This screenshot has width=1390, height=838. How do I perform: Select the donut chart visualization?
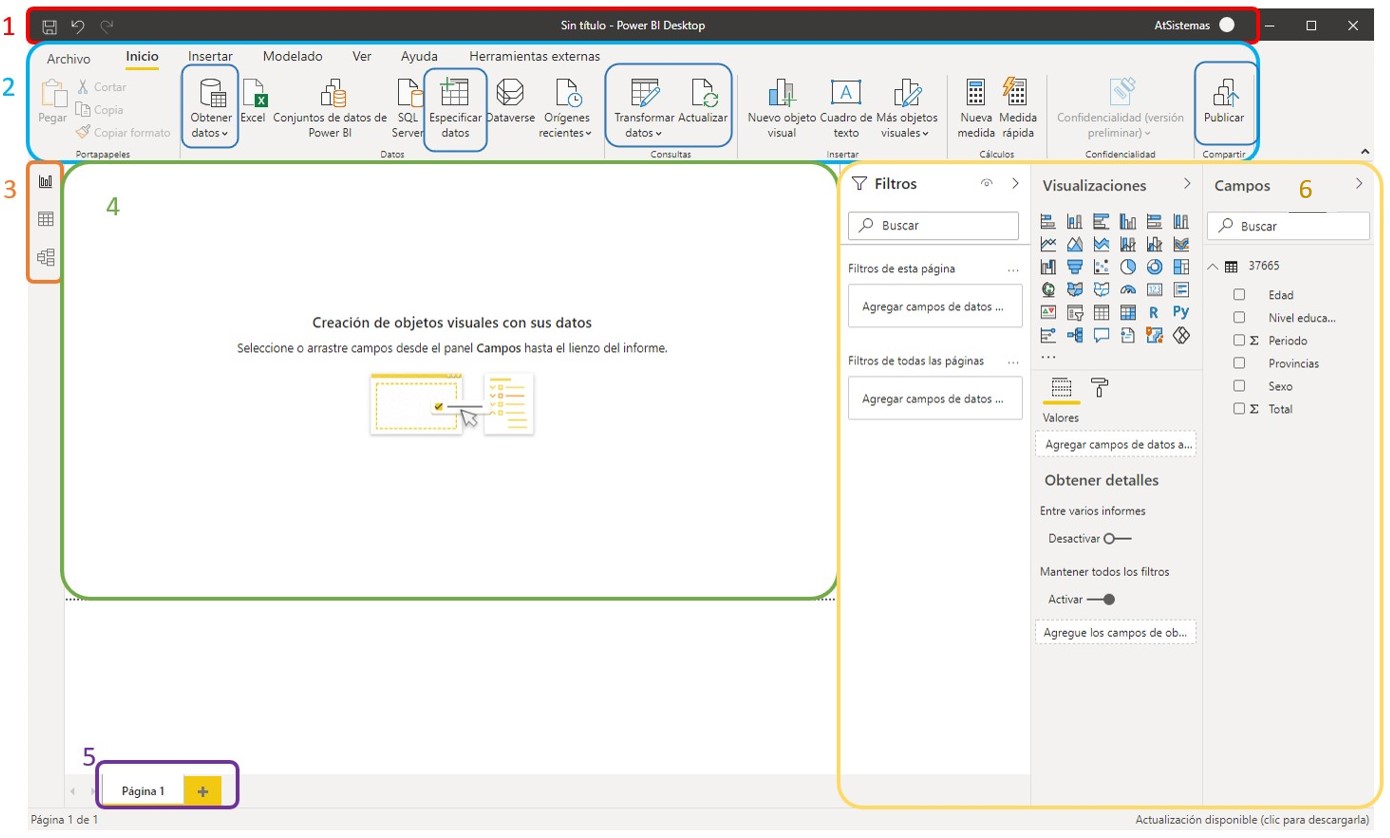click(x=1154, y=267)
